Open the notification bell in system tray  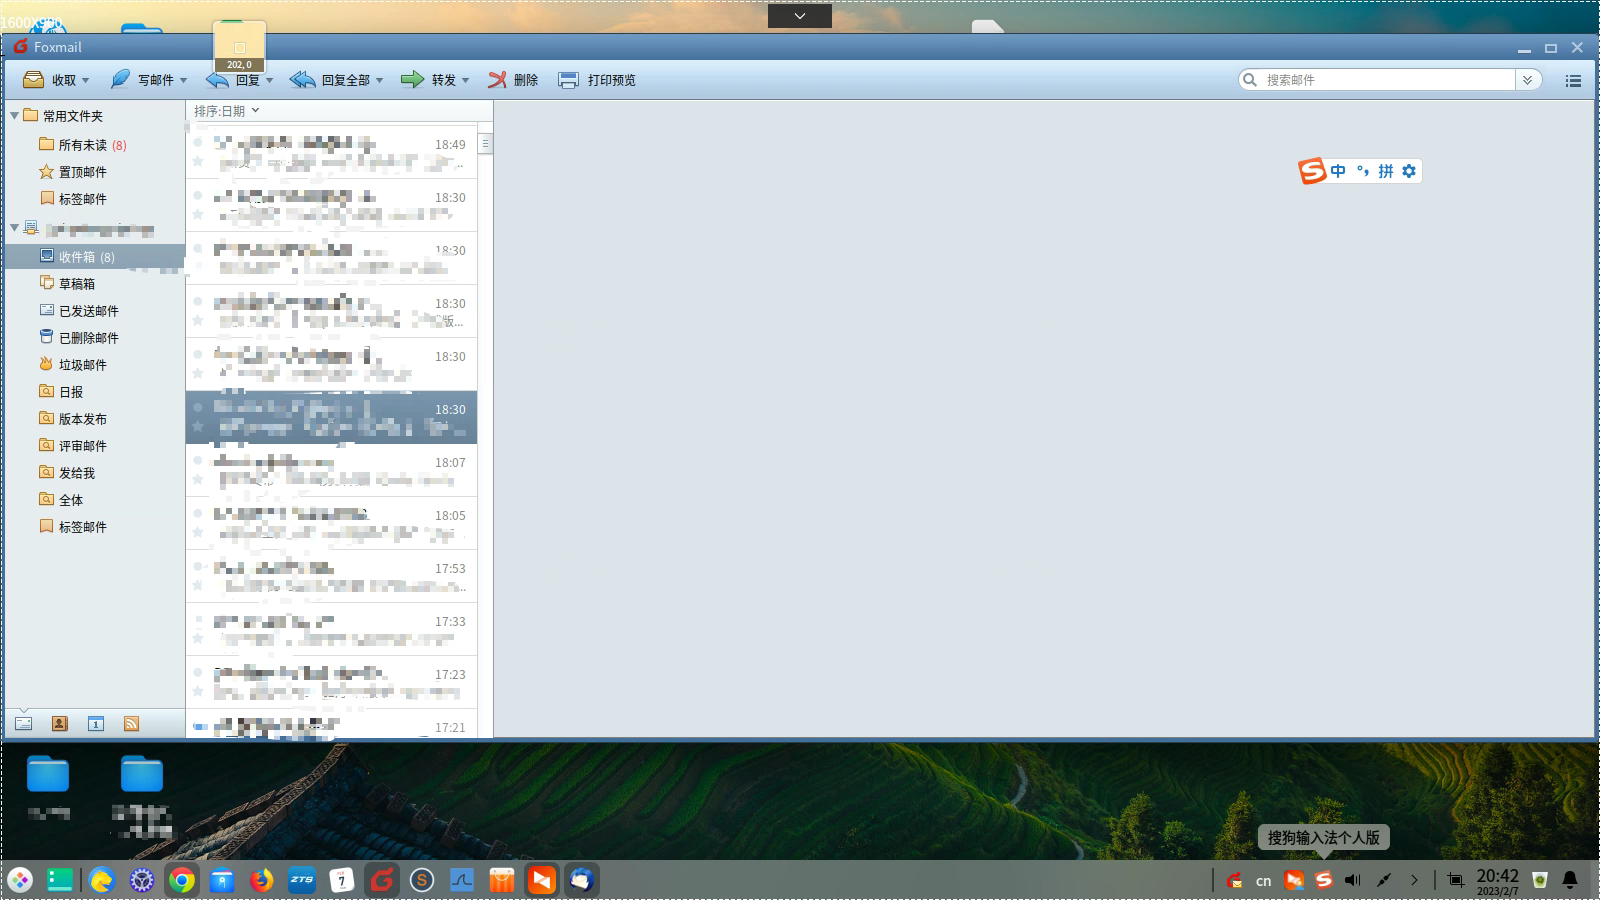(1570, 880)
